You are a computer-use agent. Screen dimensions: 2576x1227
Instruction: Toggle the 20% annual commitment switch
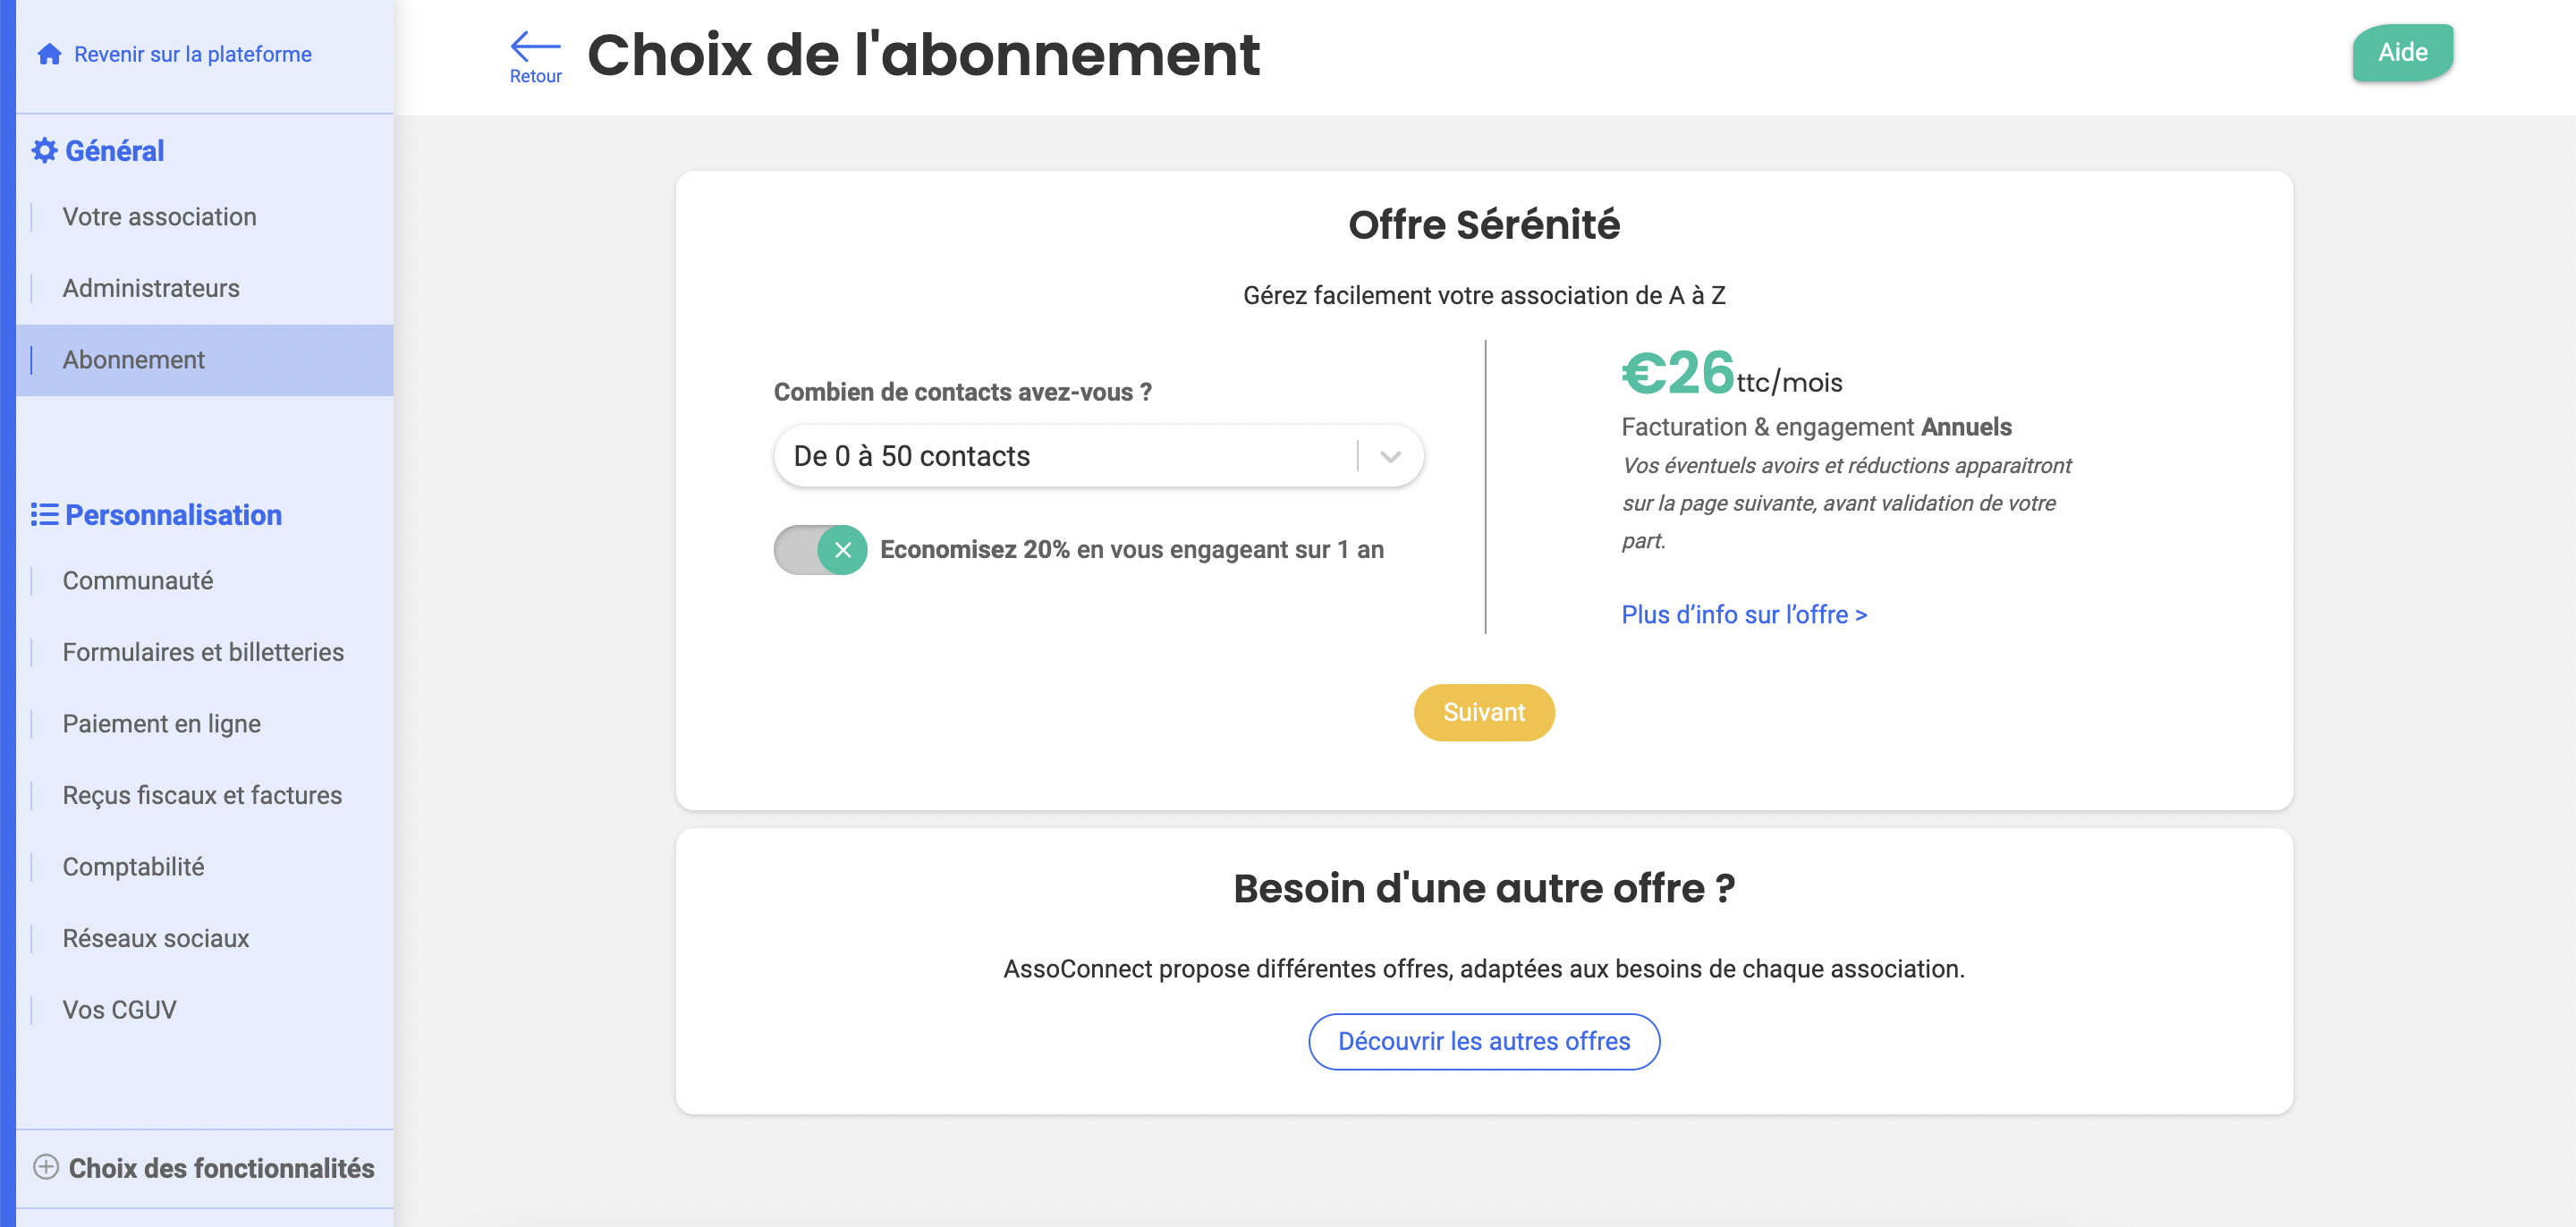pos(820,550)
